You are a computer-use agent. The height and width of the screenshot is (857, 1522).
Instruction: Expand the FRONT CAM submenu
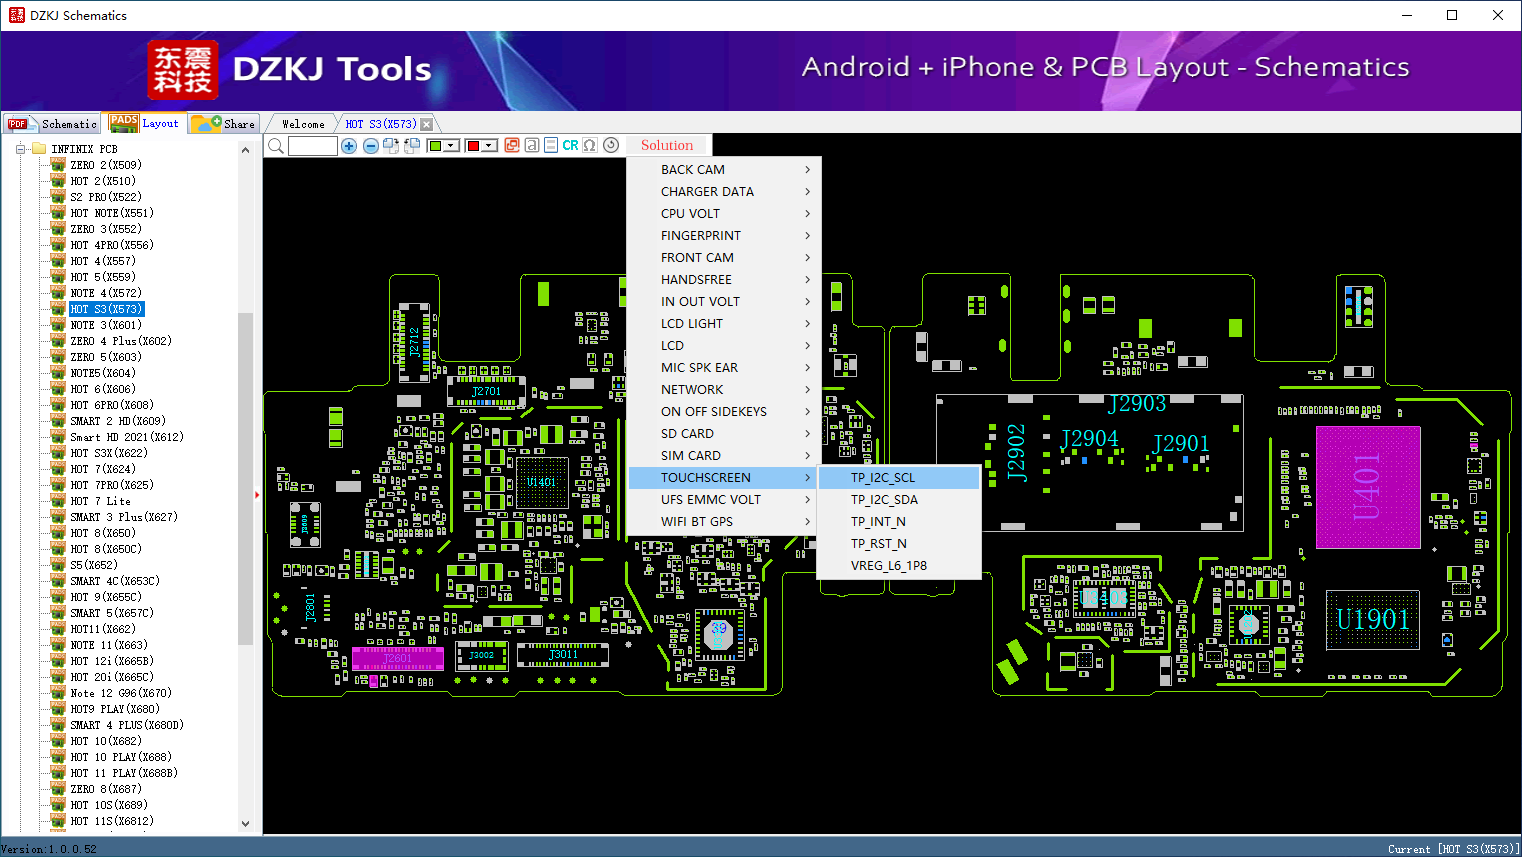click(x=724, y=258)
